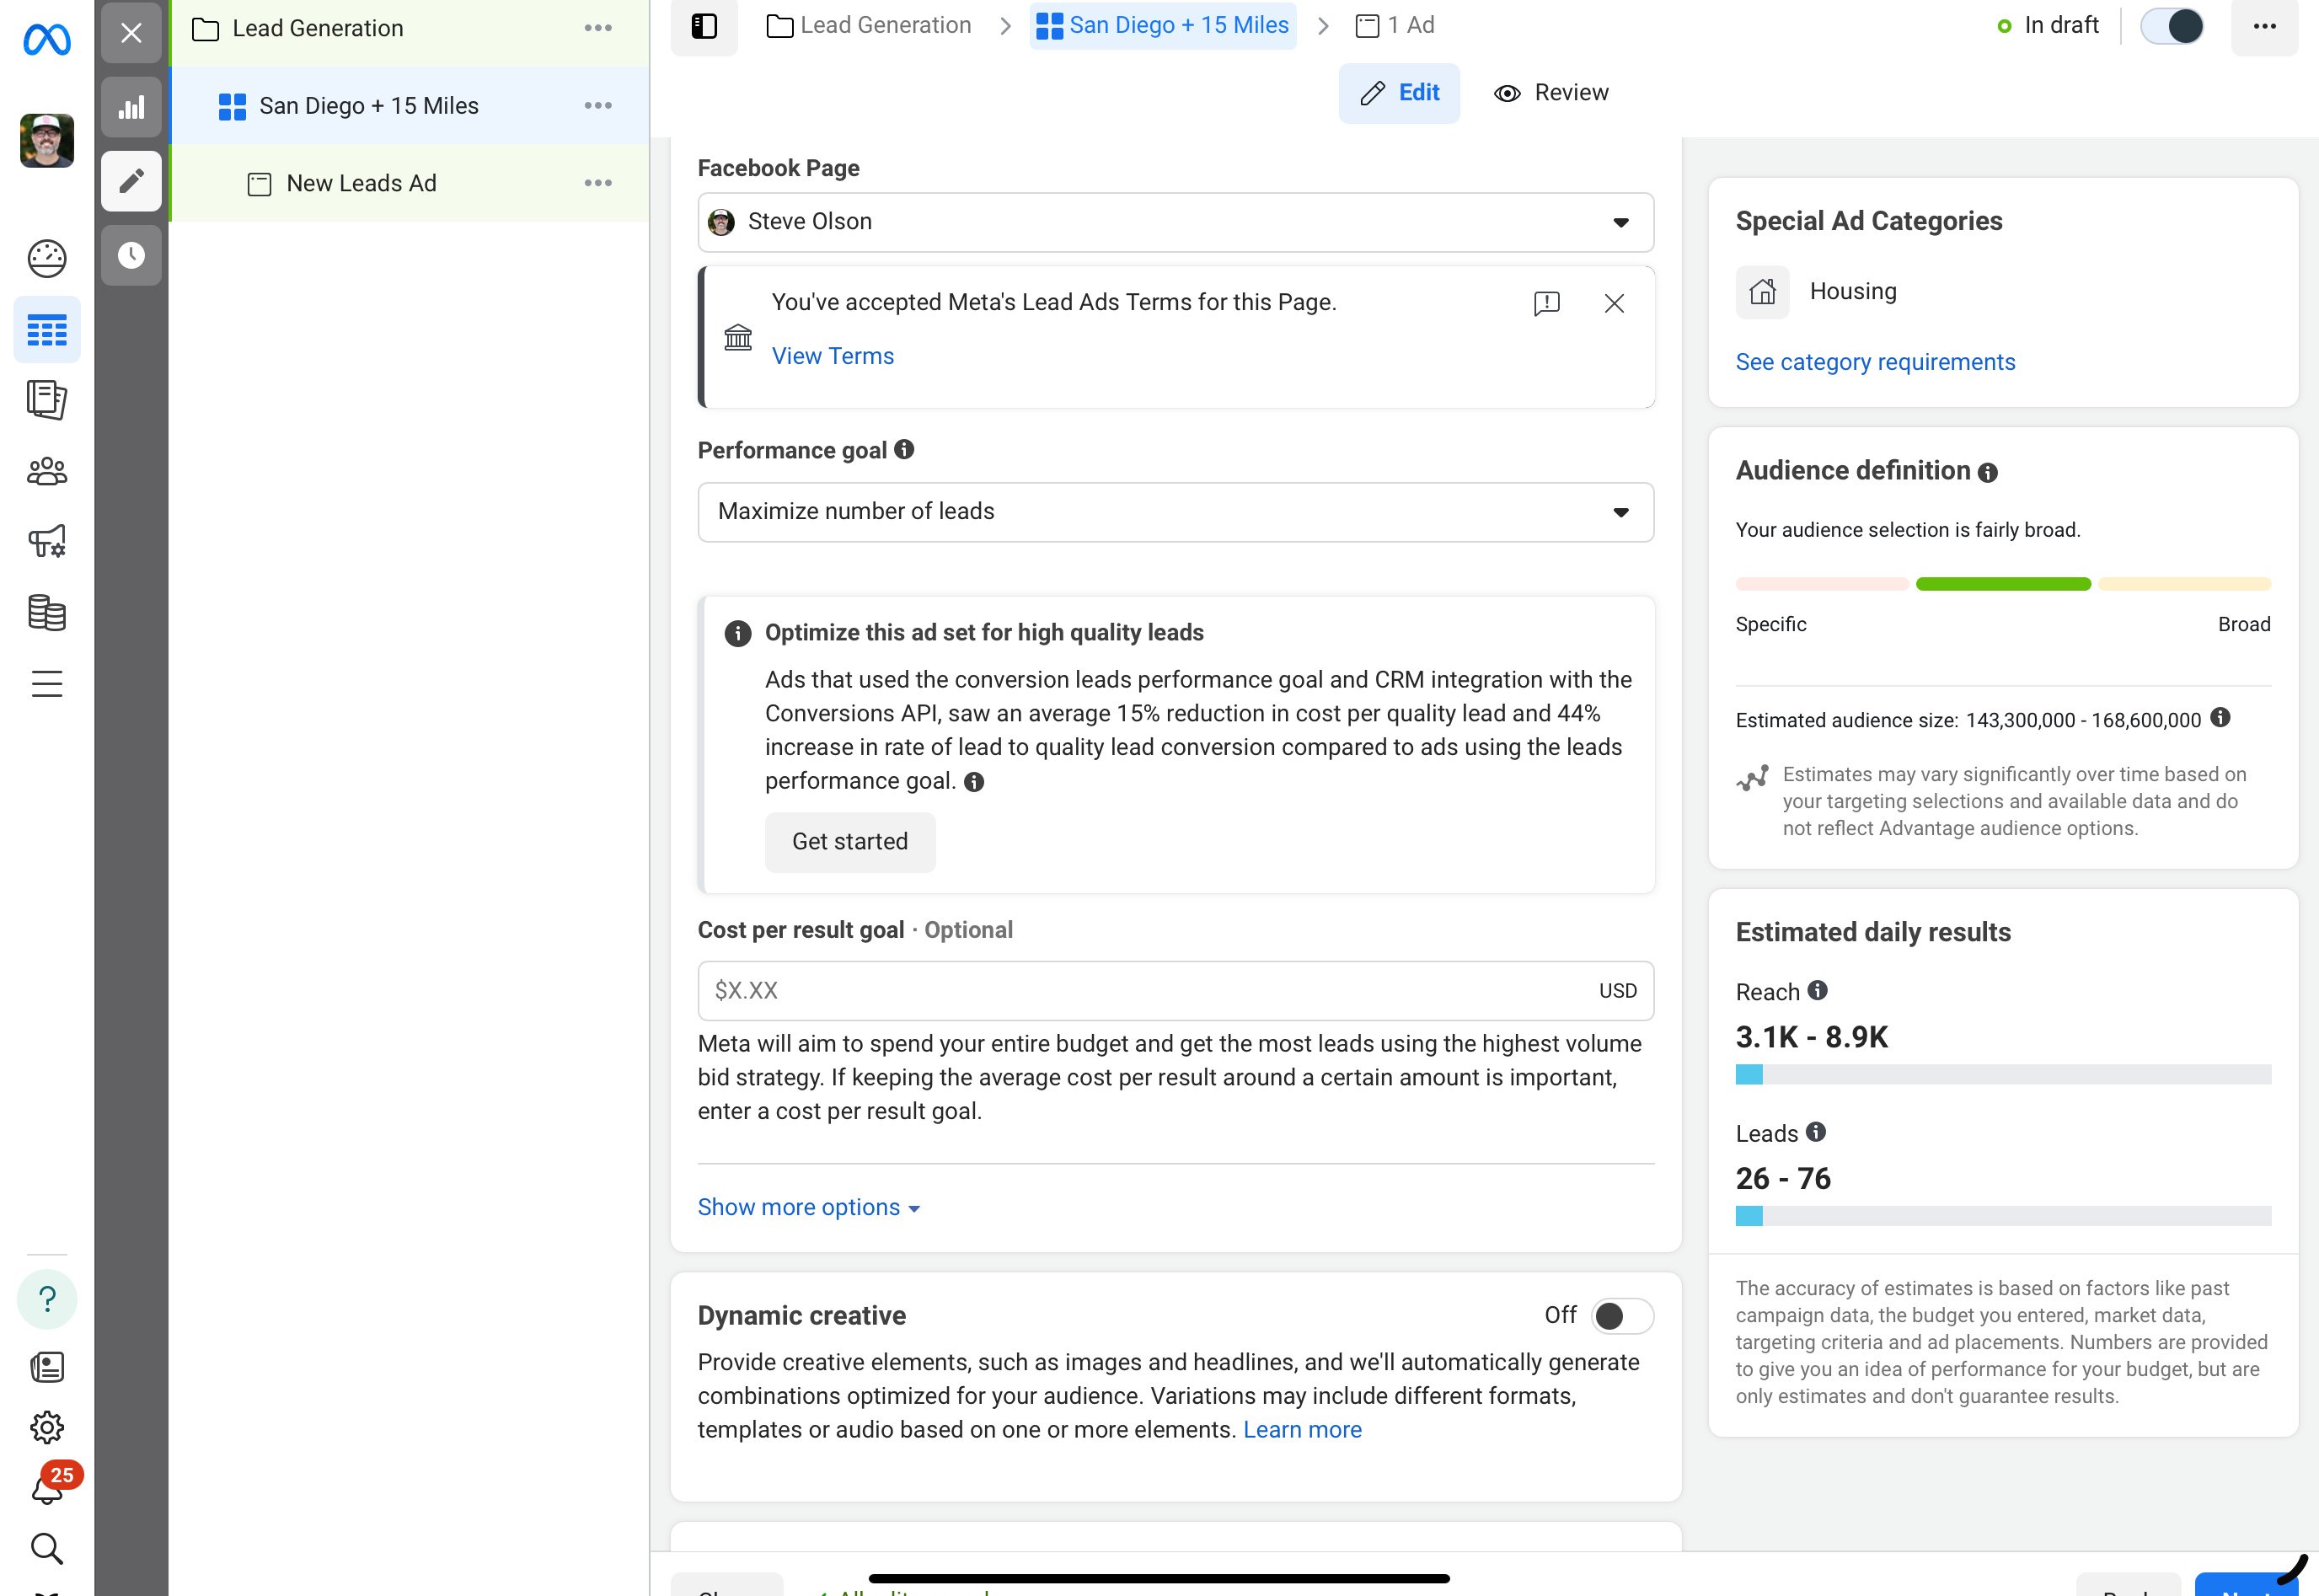This screenshot has width=2319, height=1596.
Task: Open the billing coins stack icon
Action: click(47, 613)
